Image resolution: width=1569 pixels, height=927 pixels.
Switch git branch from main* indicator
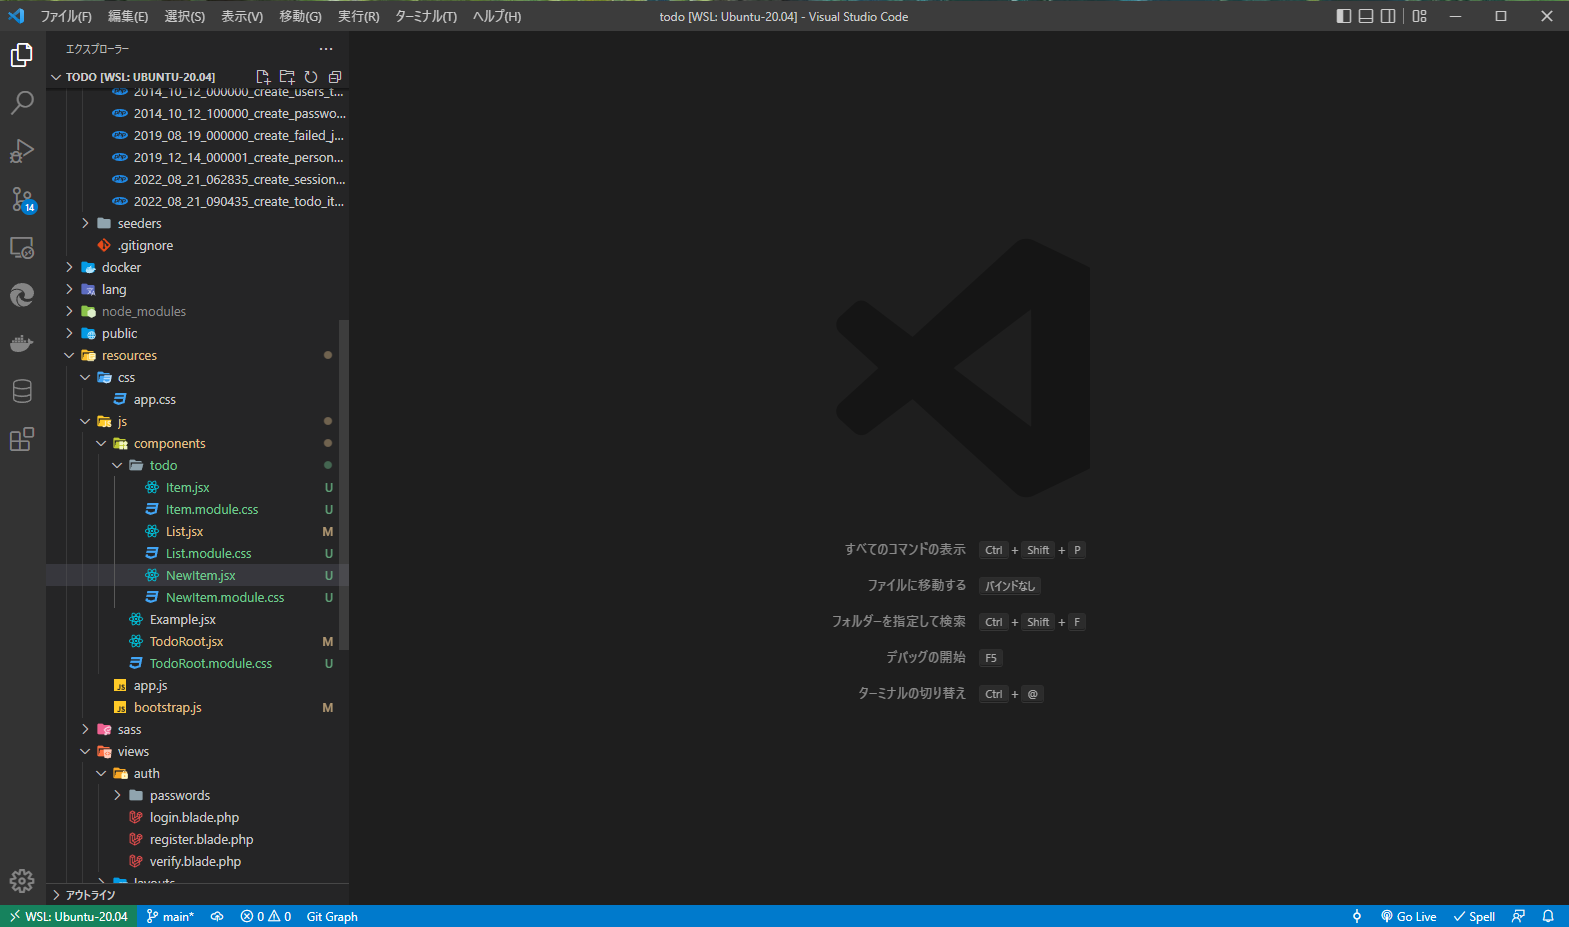(170, 916)
